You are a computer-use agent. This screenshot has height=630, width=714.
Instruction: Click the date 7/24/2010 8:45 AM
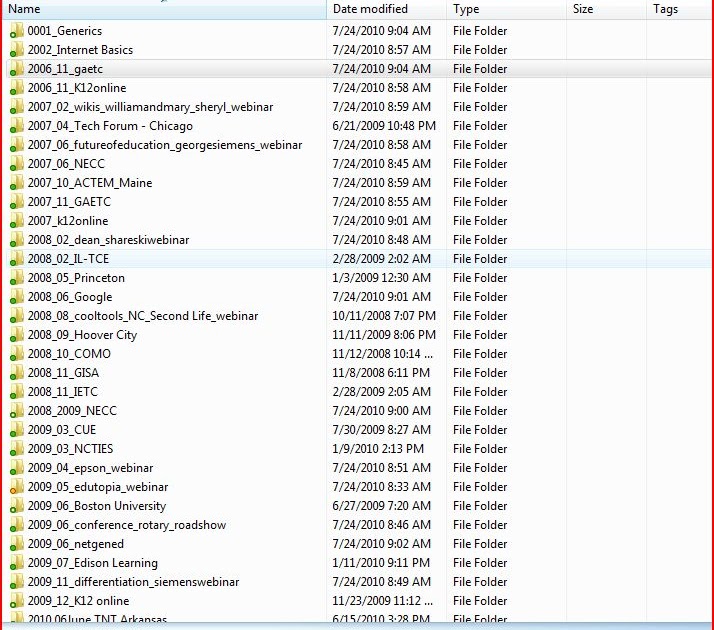point(382,164)
